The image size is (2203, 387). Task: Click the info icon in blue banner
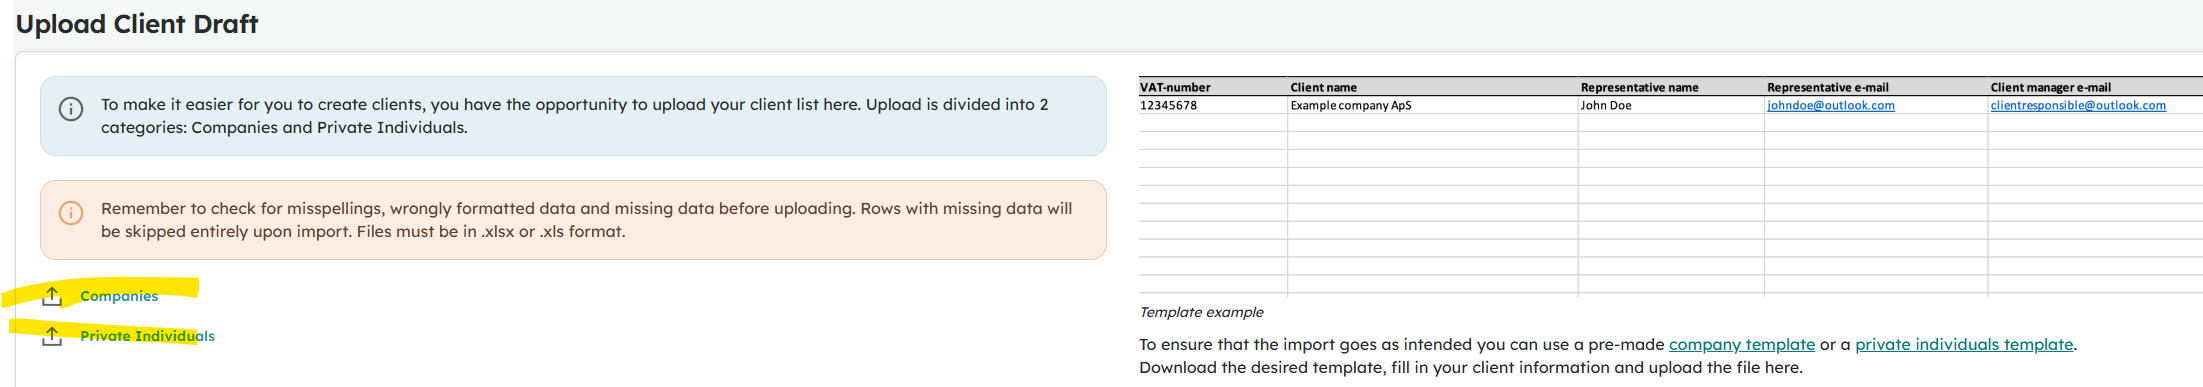click(71, 109)
